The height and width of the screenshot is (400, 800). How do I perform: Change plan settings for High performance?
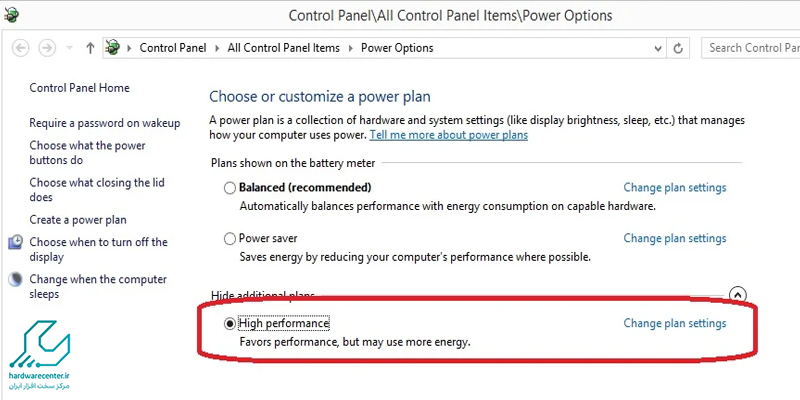(x=674, y=324)
